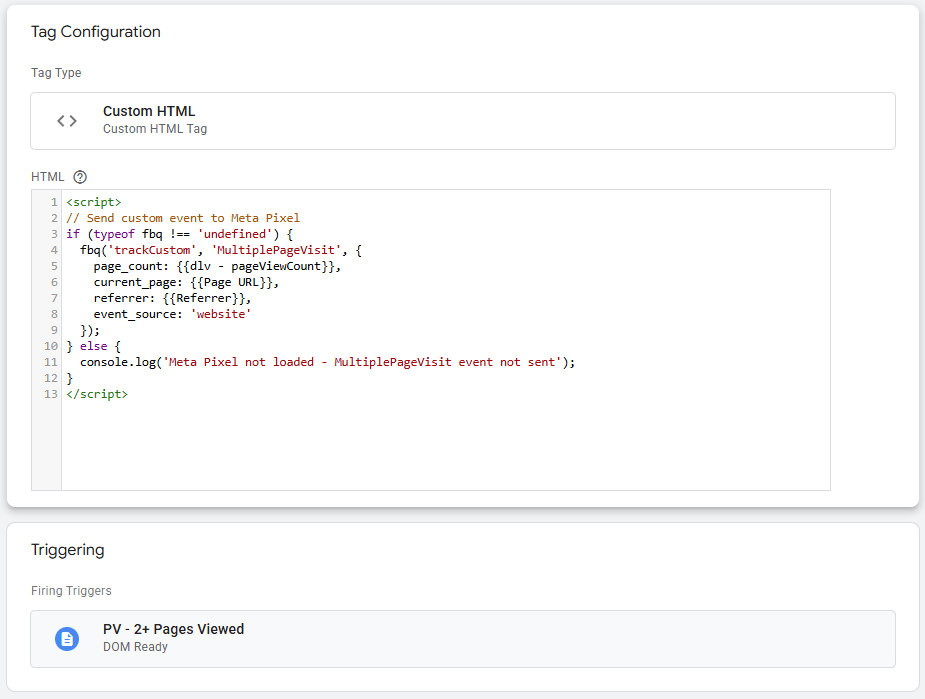
Task: Click the Firing Triggers label
Action: pyautogui.click(x=71, y=590)
